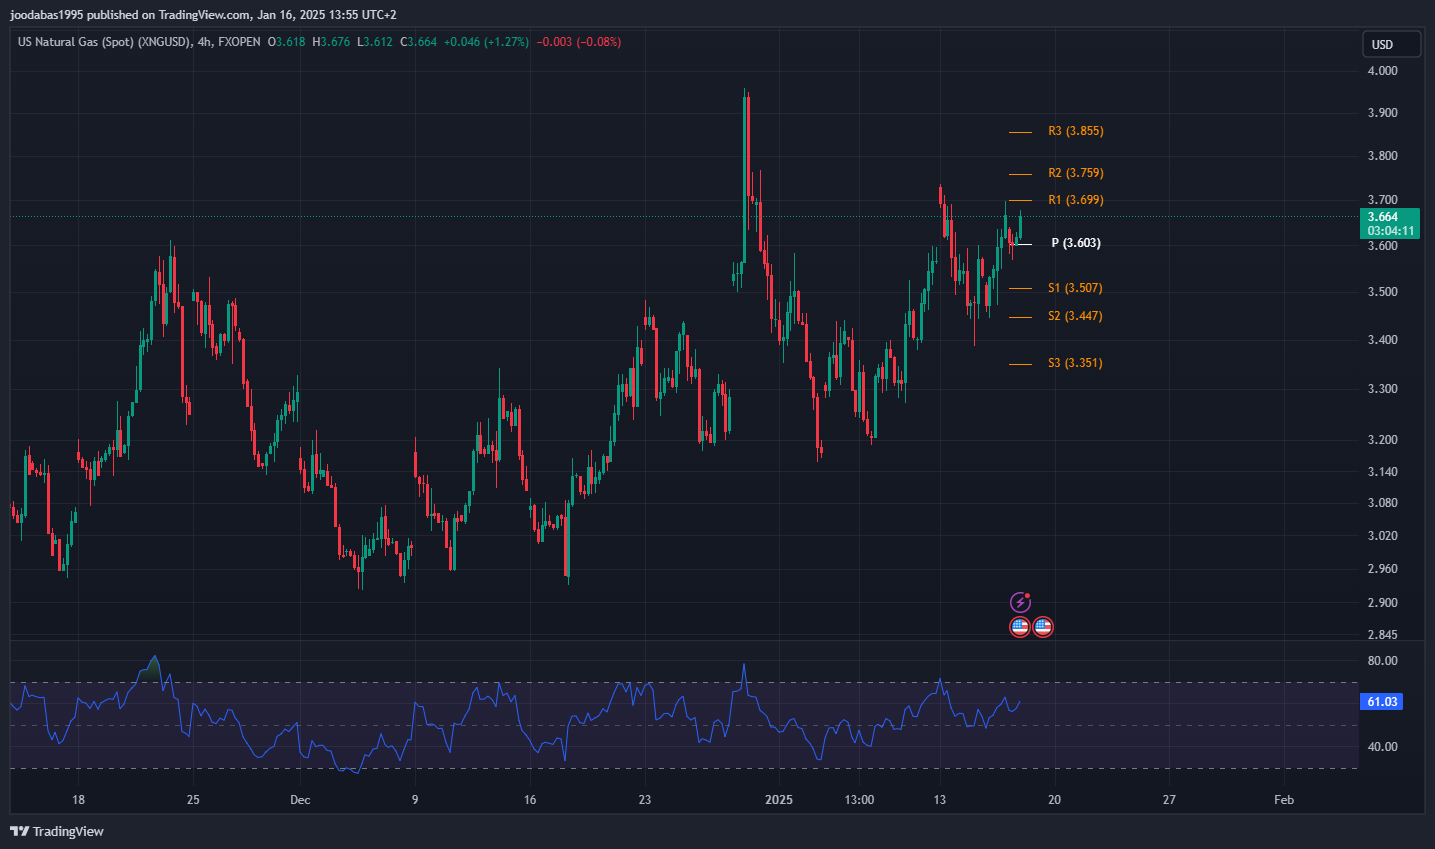
Task: Open the USD currency selector
Action: 1390,44
